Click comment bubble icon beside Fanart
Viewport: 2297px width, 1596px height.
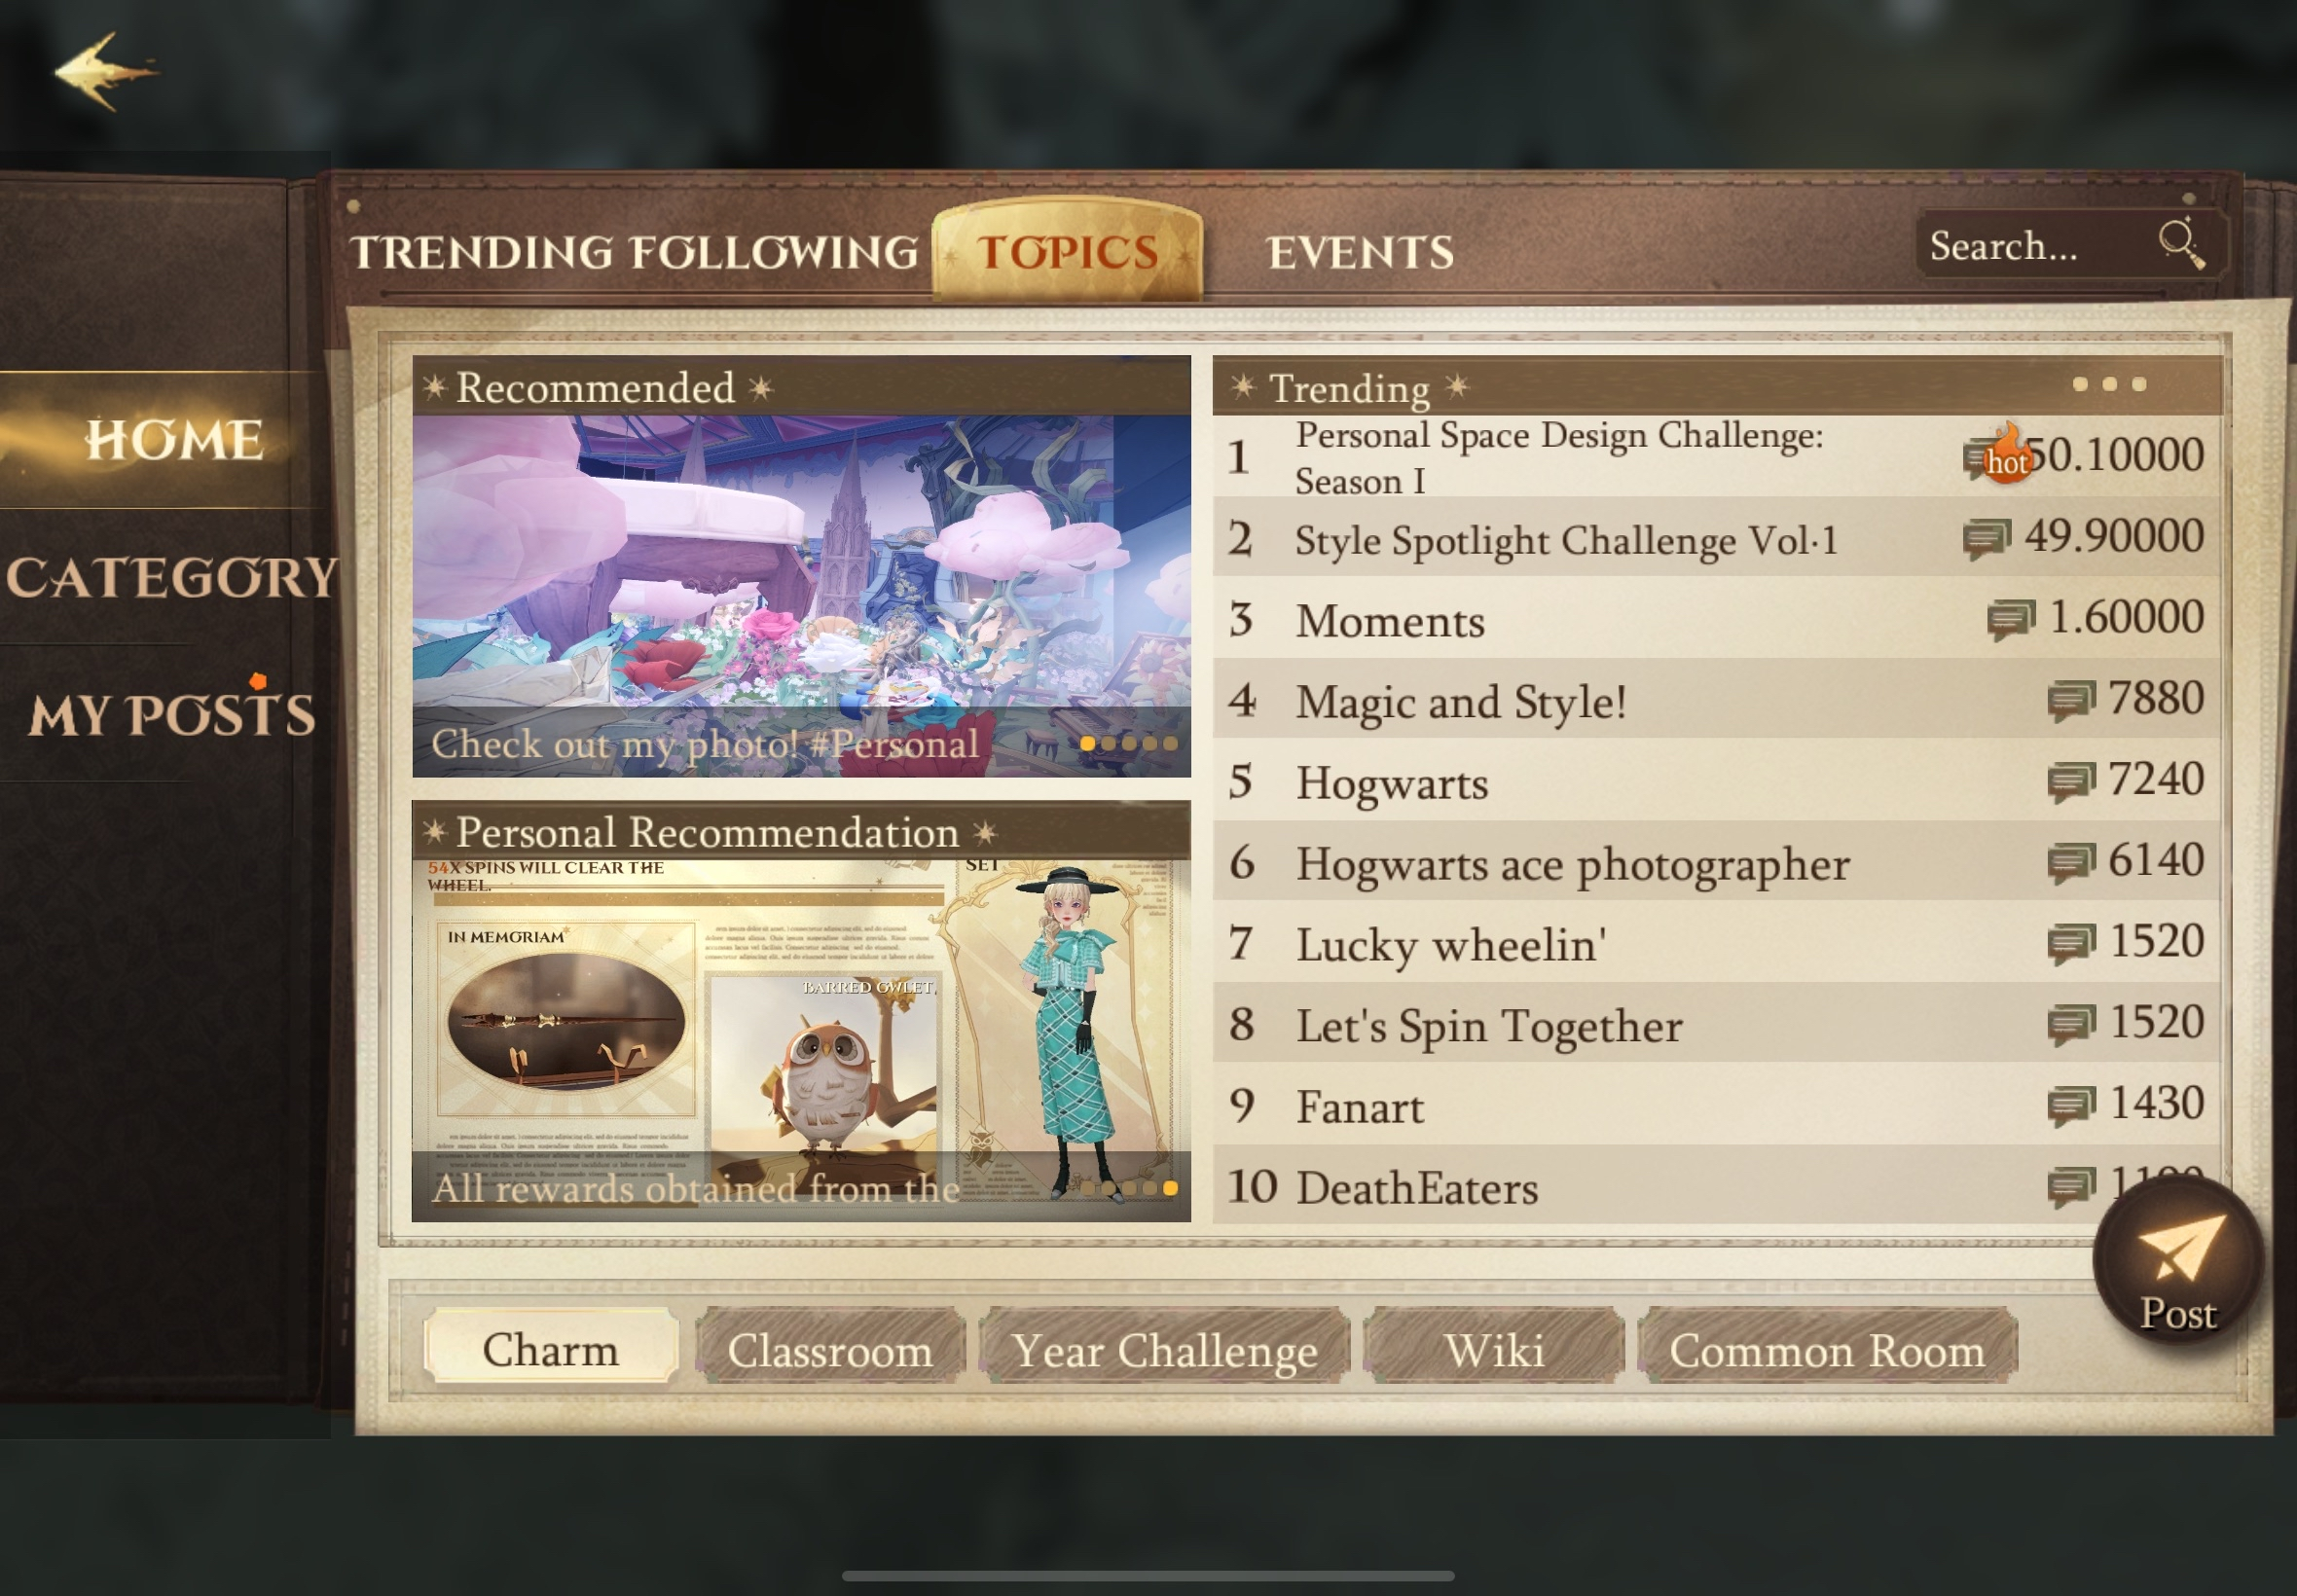pos(2071,1105)
